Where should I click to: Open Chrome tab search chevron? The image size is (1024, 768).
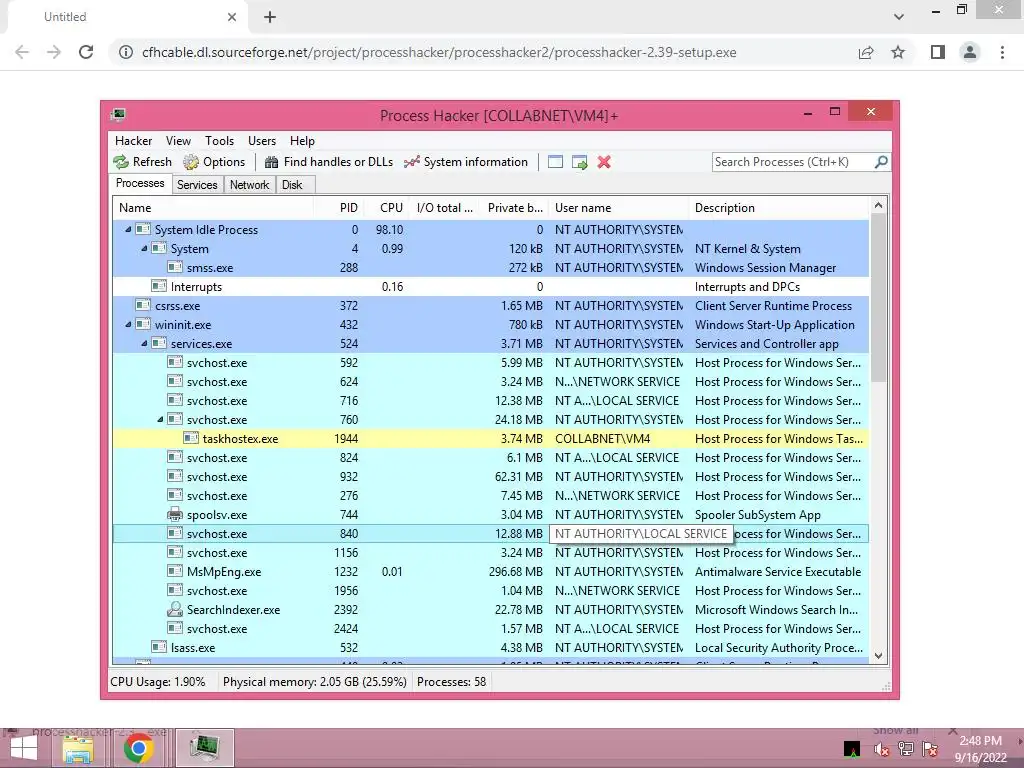[899, 17]
